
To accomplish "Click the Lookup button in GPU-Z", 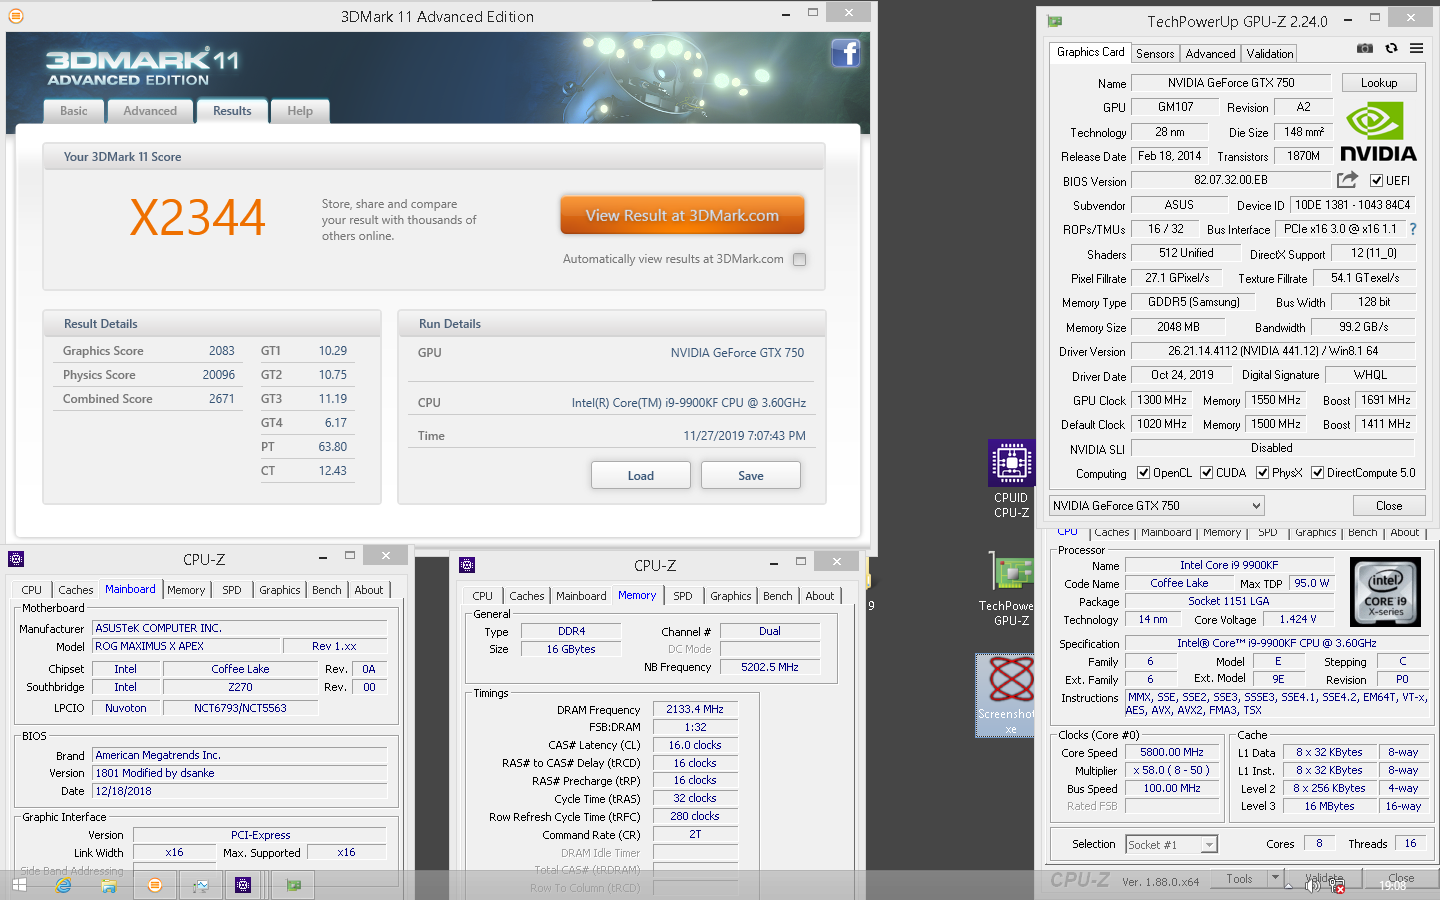I will point(1379,83).
